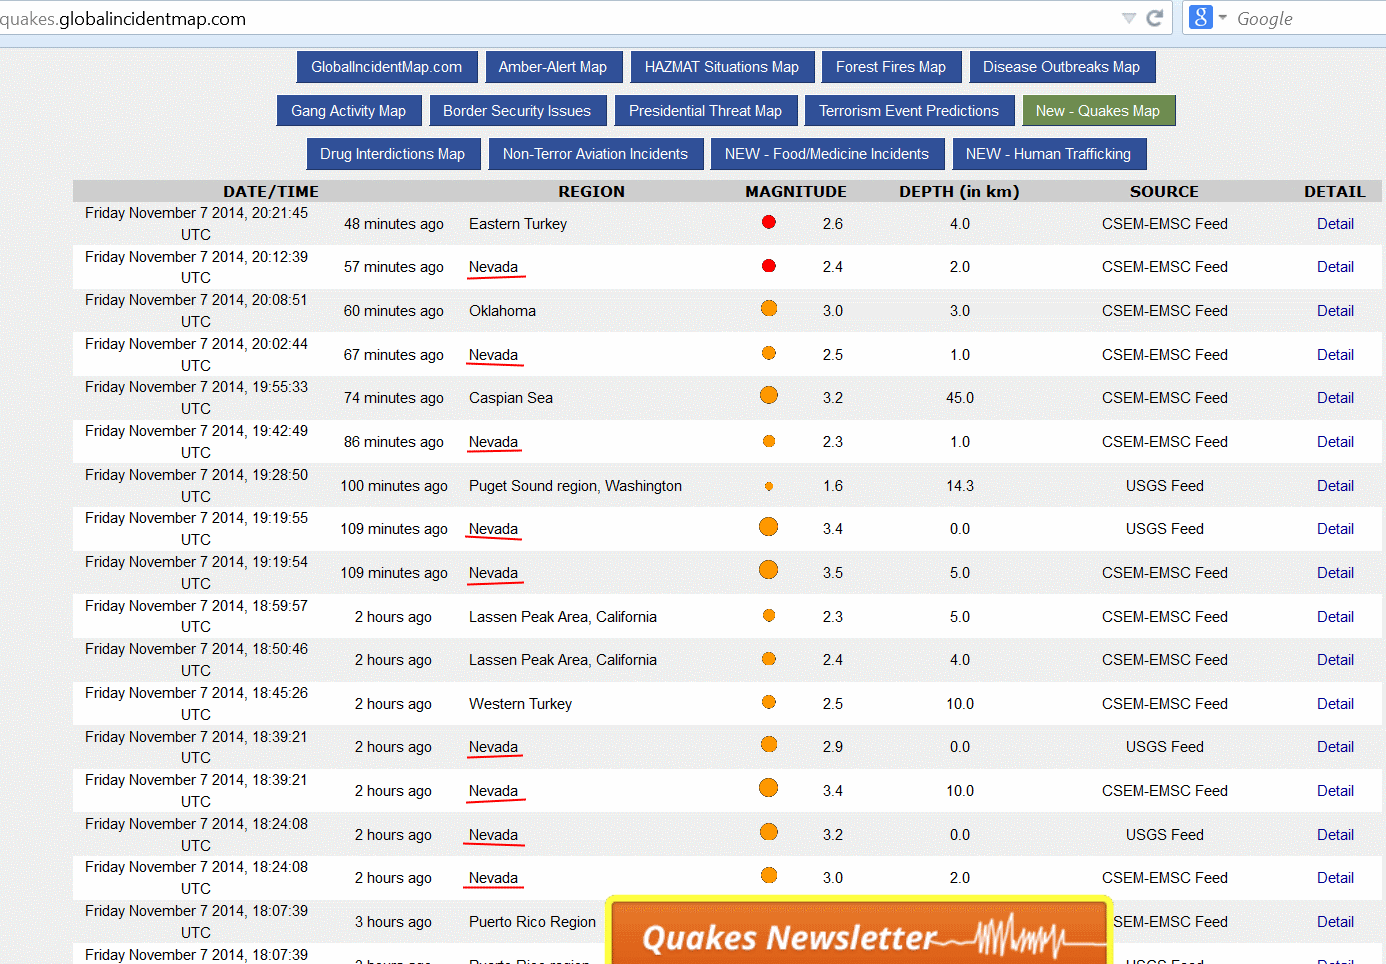Screen dimensions: 1386x964
Task: Click the SOURCE column header
Action: coord(1164,192)
